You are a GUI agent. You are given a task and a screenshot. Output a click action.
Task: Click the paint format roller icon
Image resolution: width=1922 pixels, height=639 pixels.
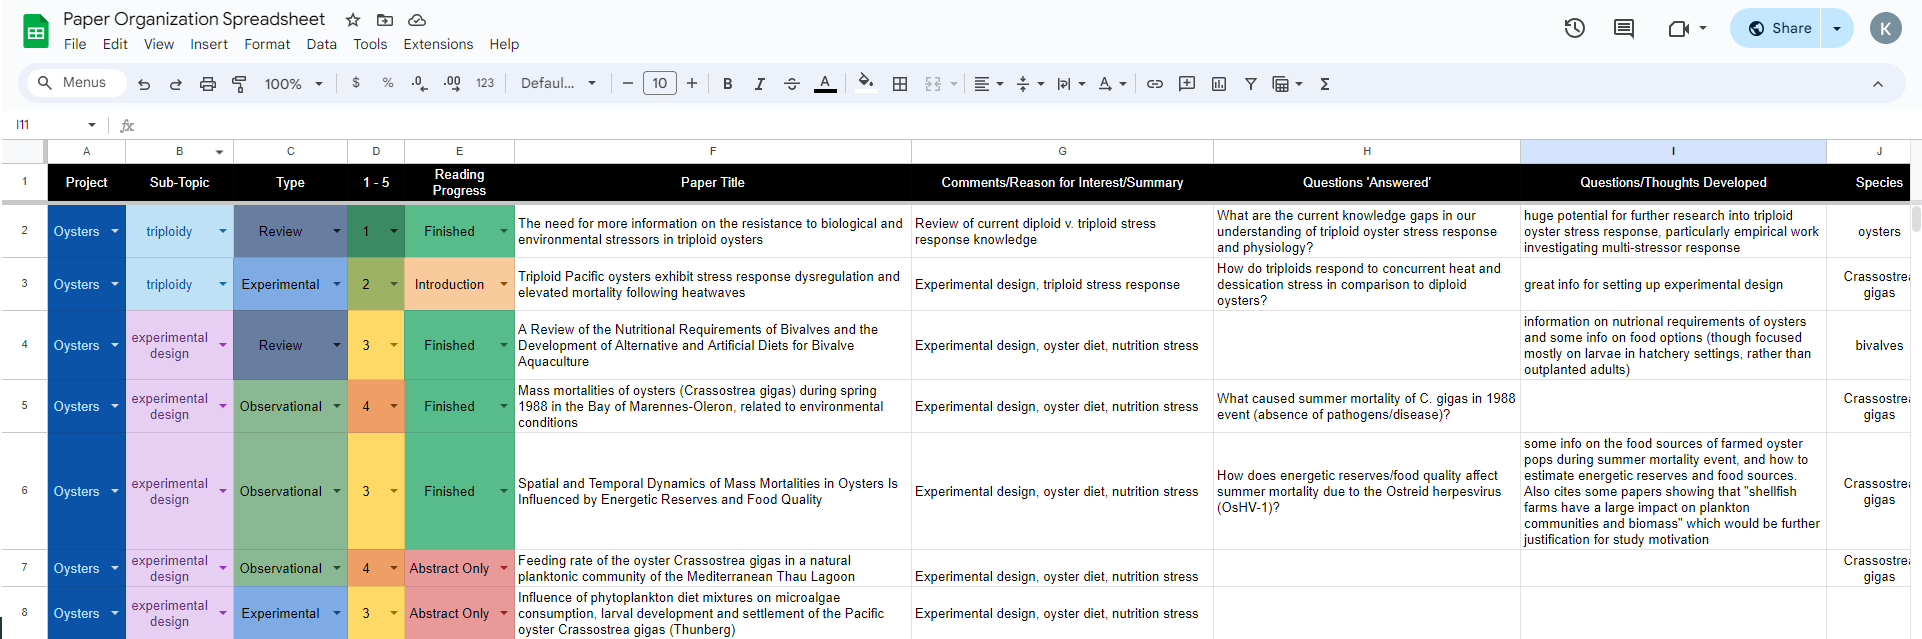click(x=239, y=84)
